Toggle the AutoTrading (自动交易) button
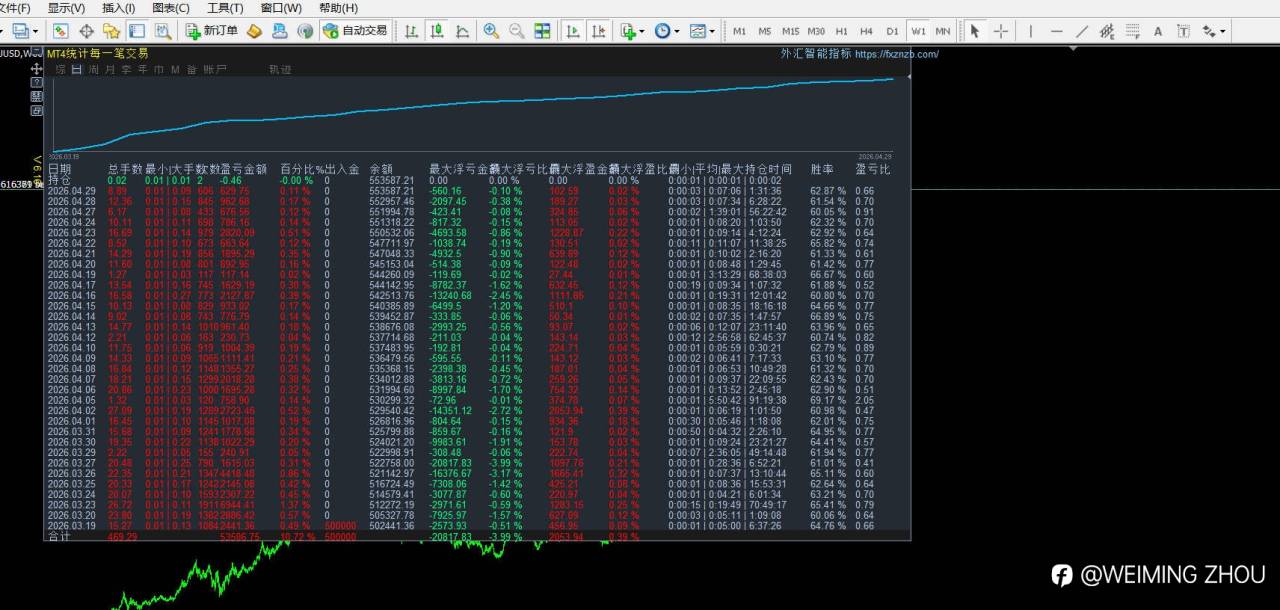1280x610 pixels. pos(355,31)
